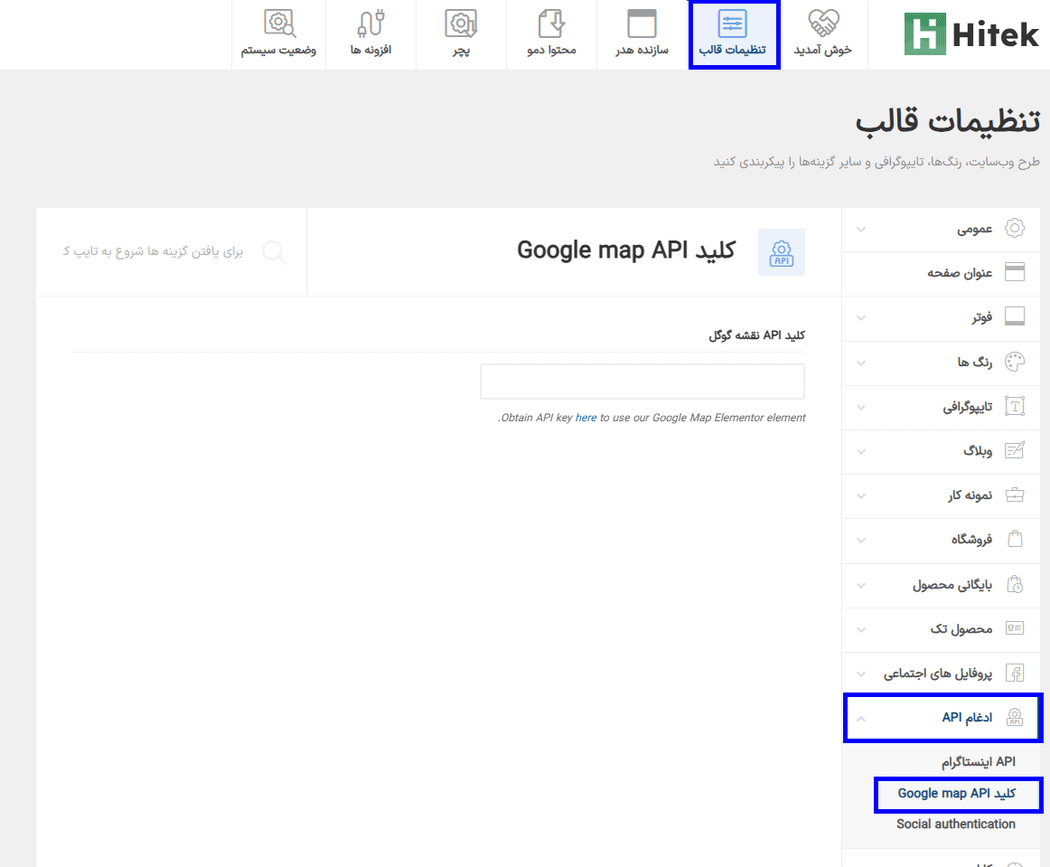Follow the "here" API key link
The height and width of the screenshot is (867, 1050).
coord(586,418)
